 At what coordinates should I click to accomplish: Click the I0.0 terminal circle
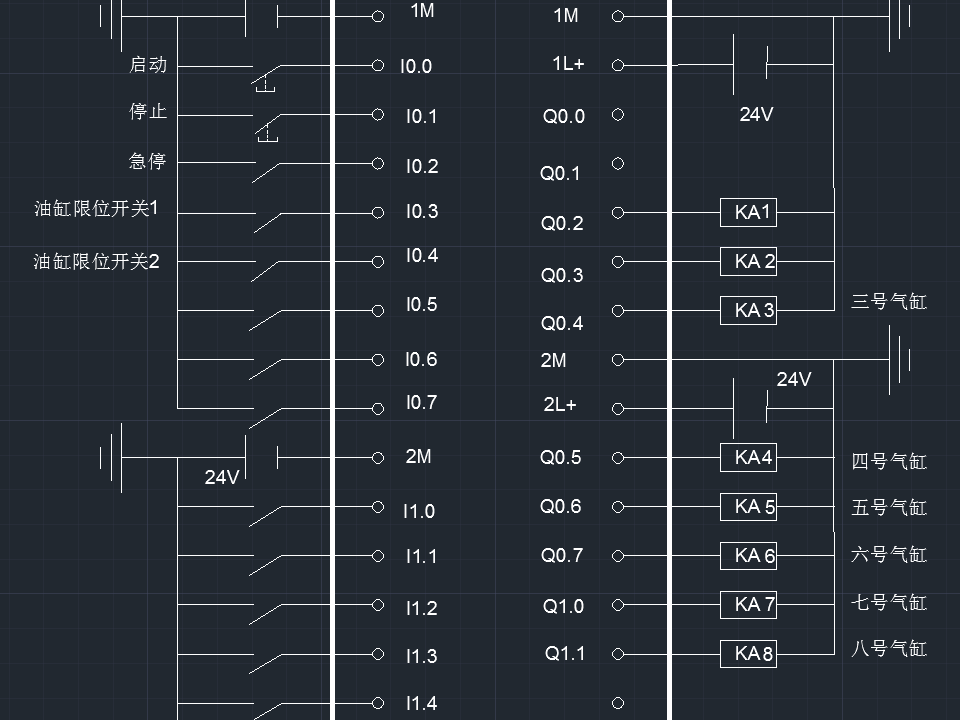point(378,65)
